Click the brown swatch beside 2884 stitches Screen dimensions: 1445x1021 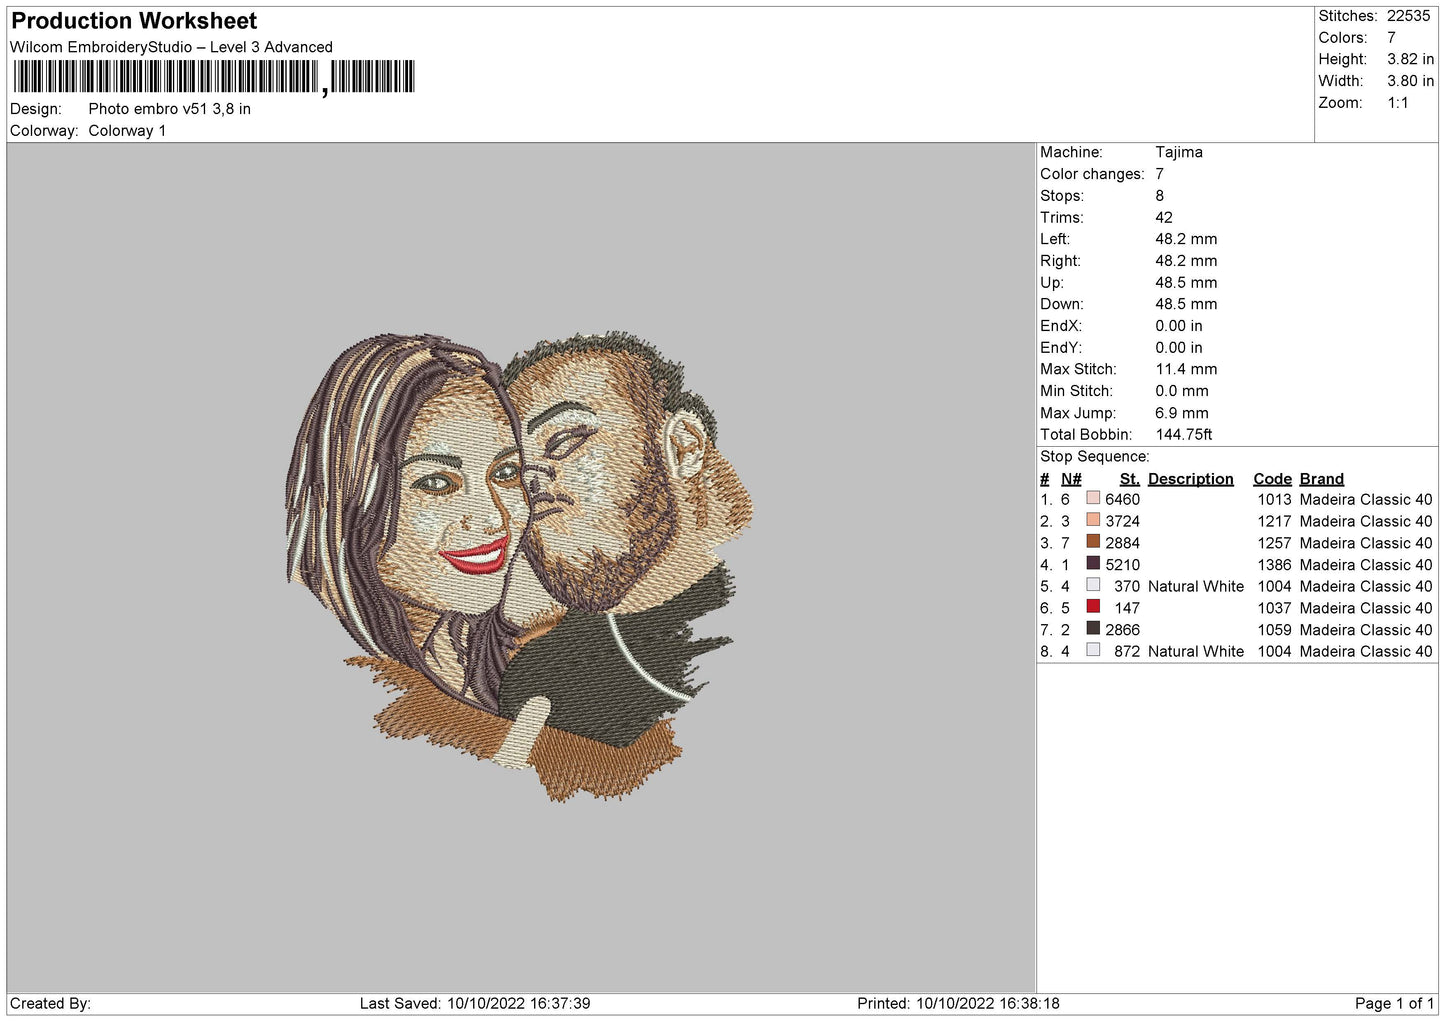1093,541
